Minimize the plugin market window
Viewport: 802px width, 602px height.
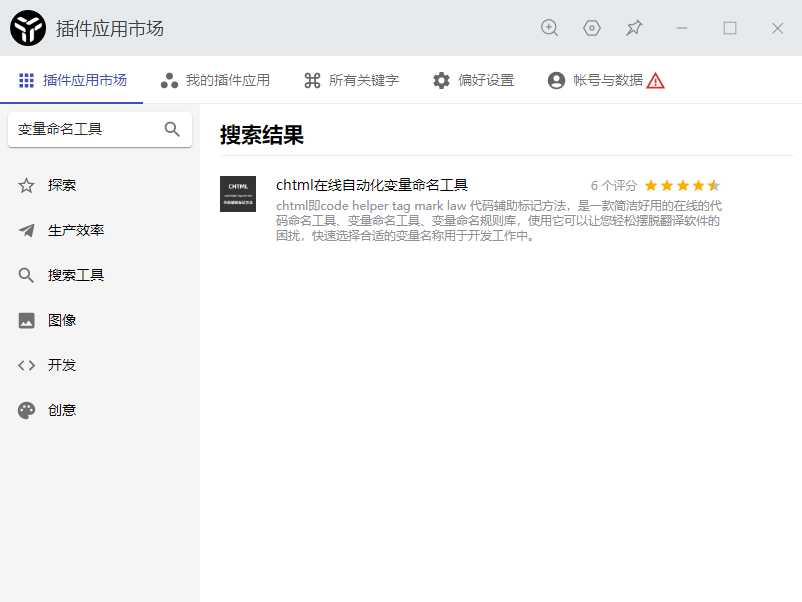coord(682,28)
